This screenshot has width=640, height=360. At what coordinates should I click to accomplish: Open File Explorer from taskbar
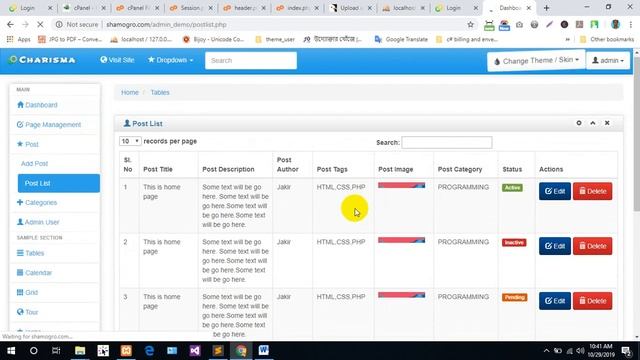click(80, 351)
